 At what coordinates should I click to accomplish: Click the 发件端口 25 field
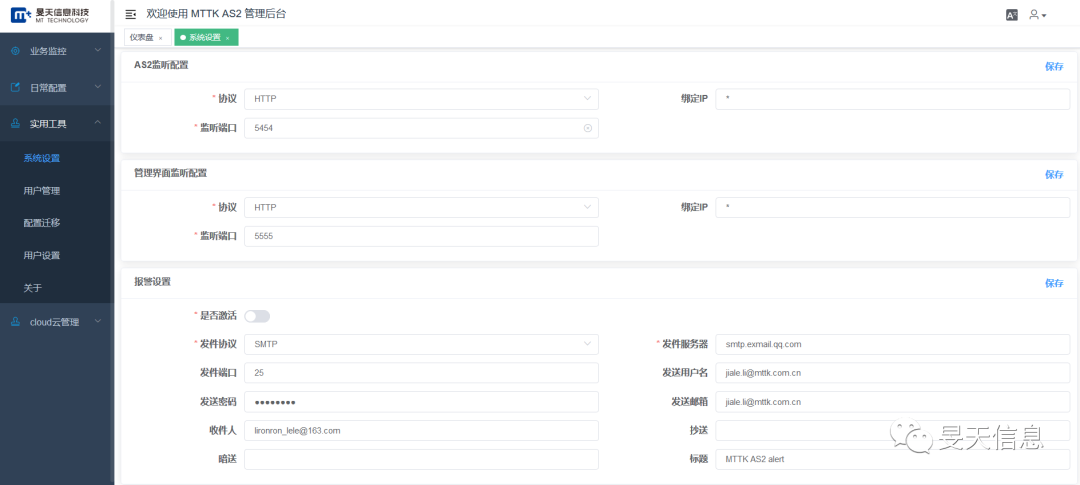point(422,373)
